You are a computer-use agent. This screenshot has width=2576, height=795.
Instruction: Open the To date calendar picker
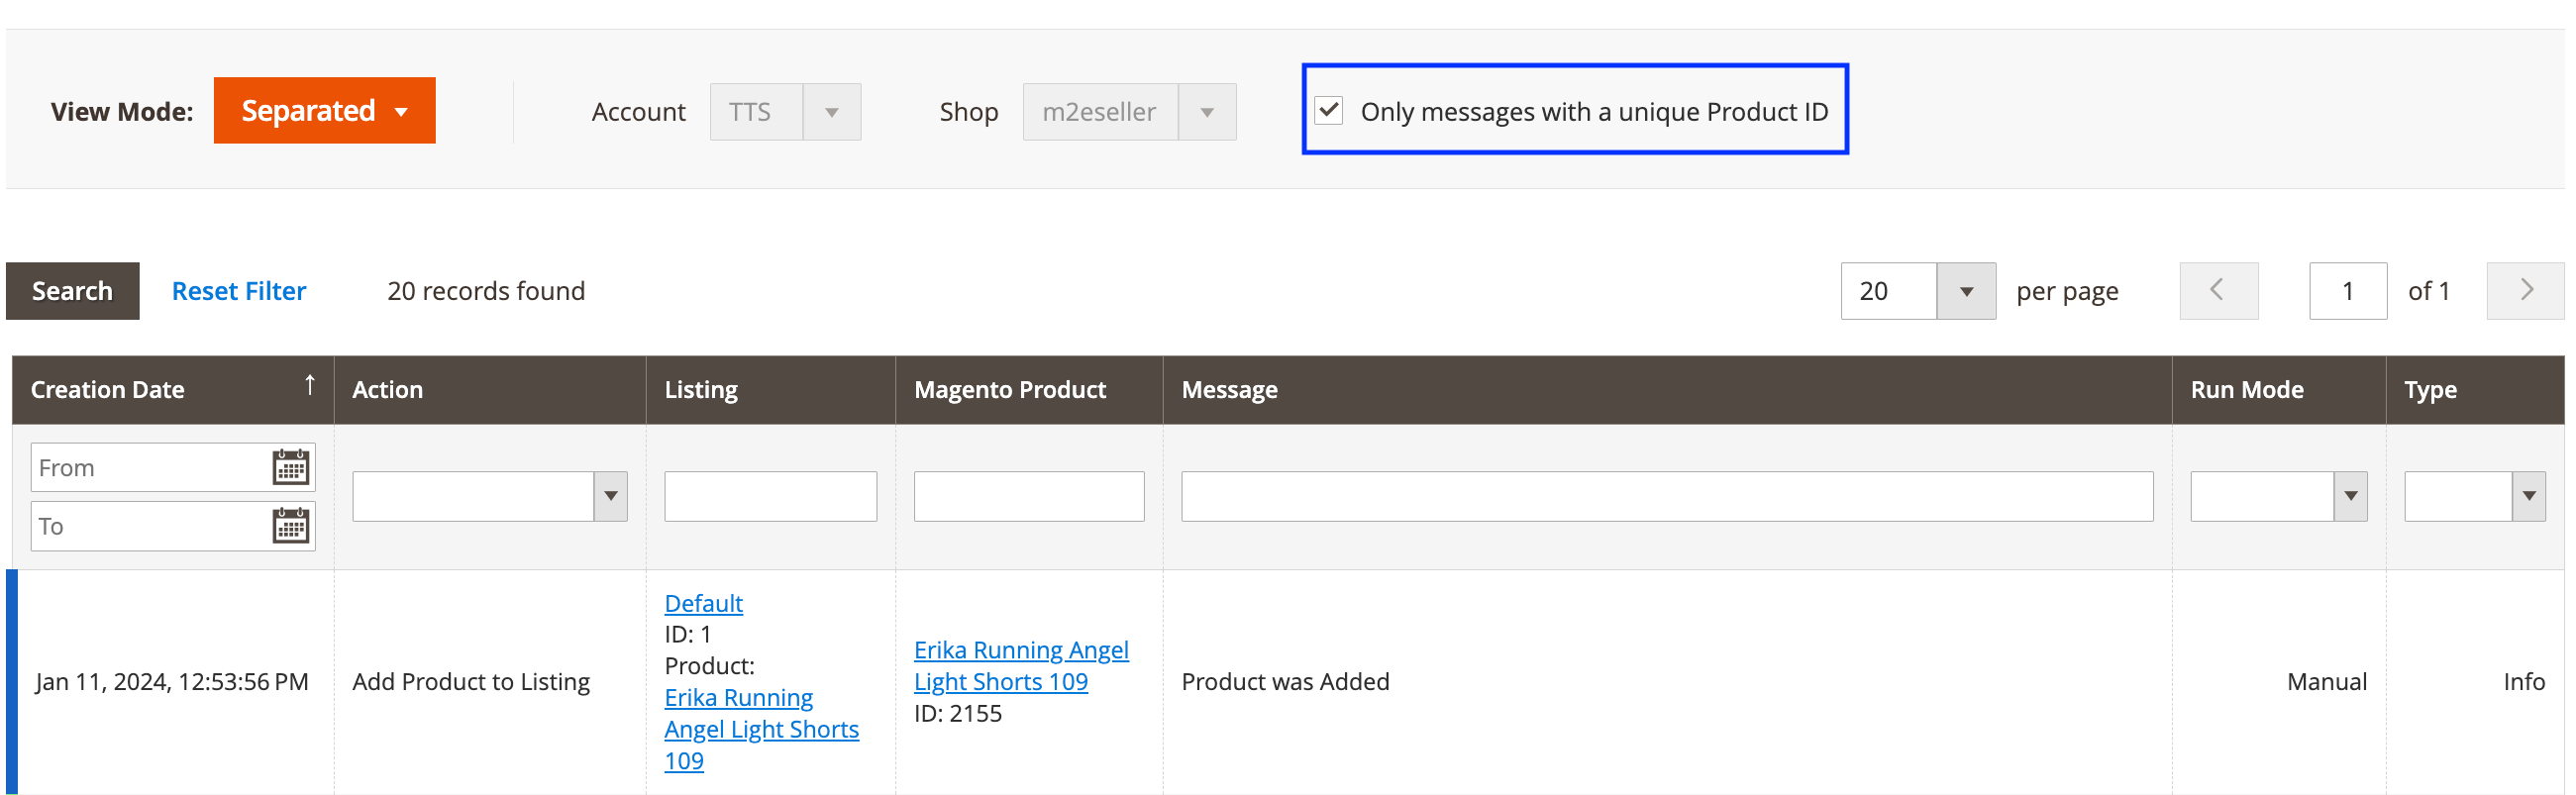290,526
